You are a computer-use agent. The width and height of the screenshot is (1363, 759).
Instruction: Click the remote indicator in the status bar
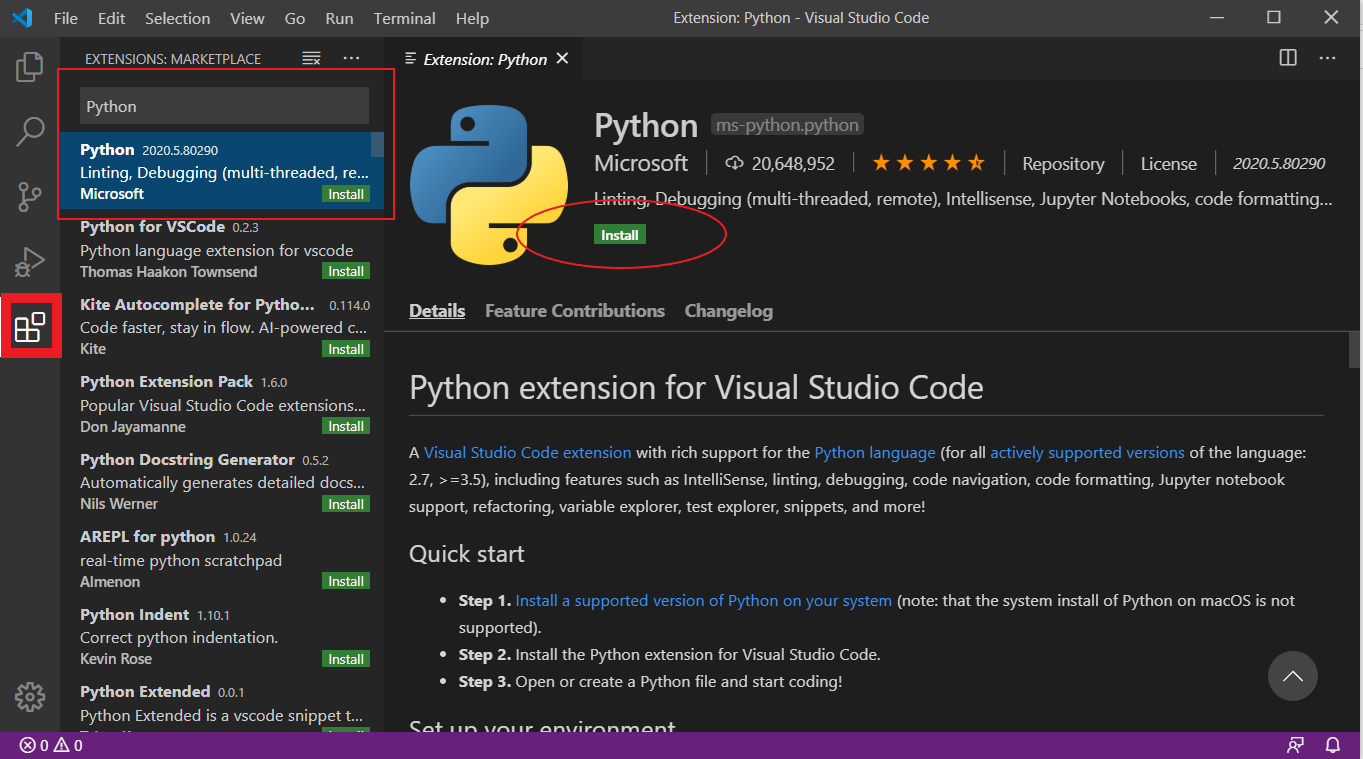click(x=1295, y=744)
